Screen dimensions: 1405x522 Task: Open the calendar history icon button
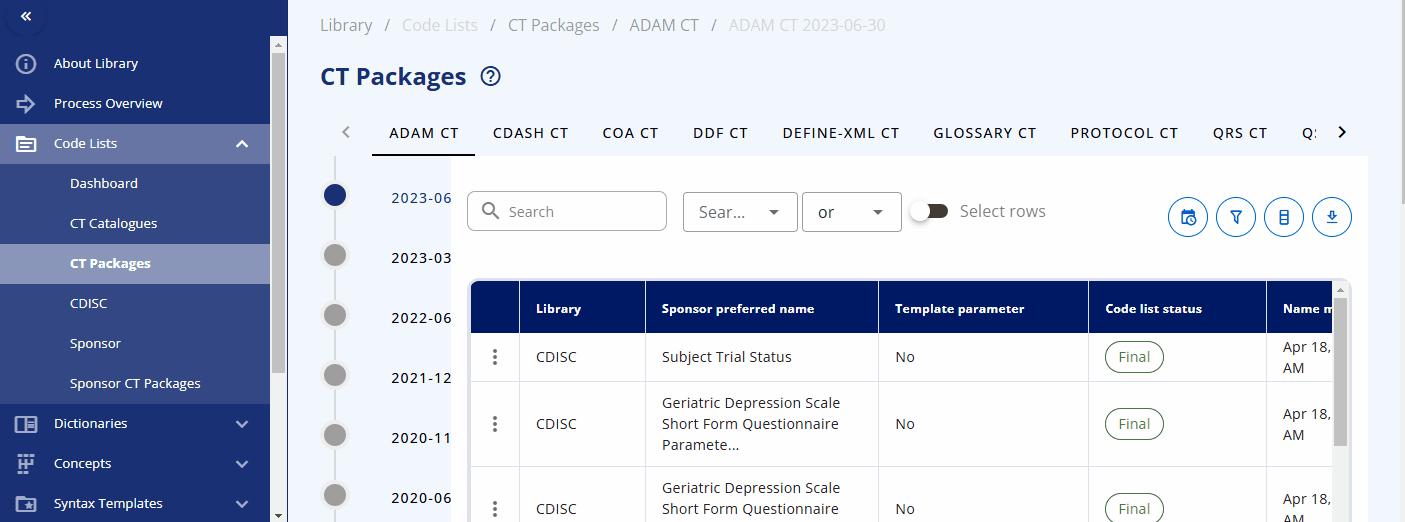tap(1188, 217)
